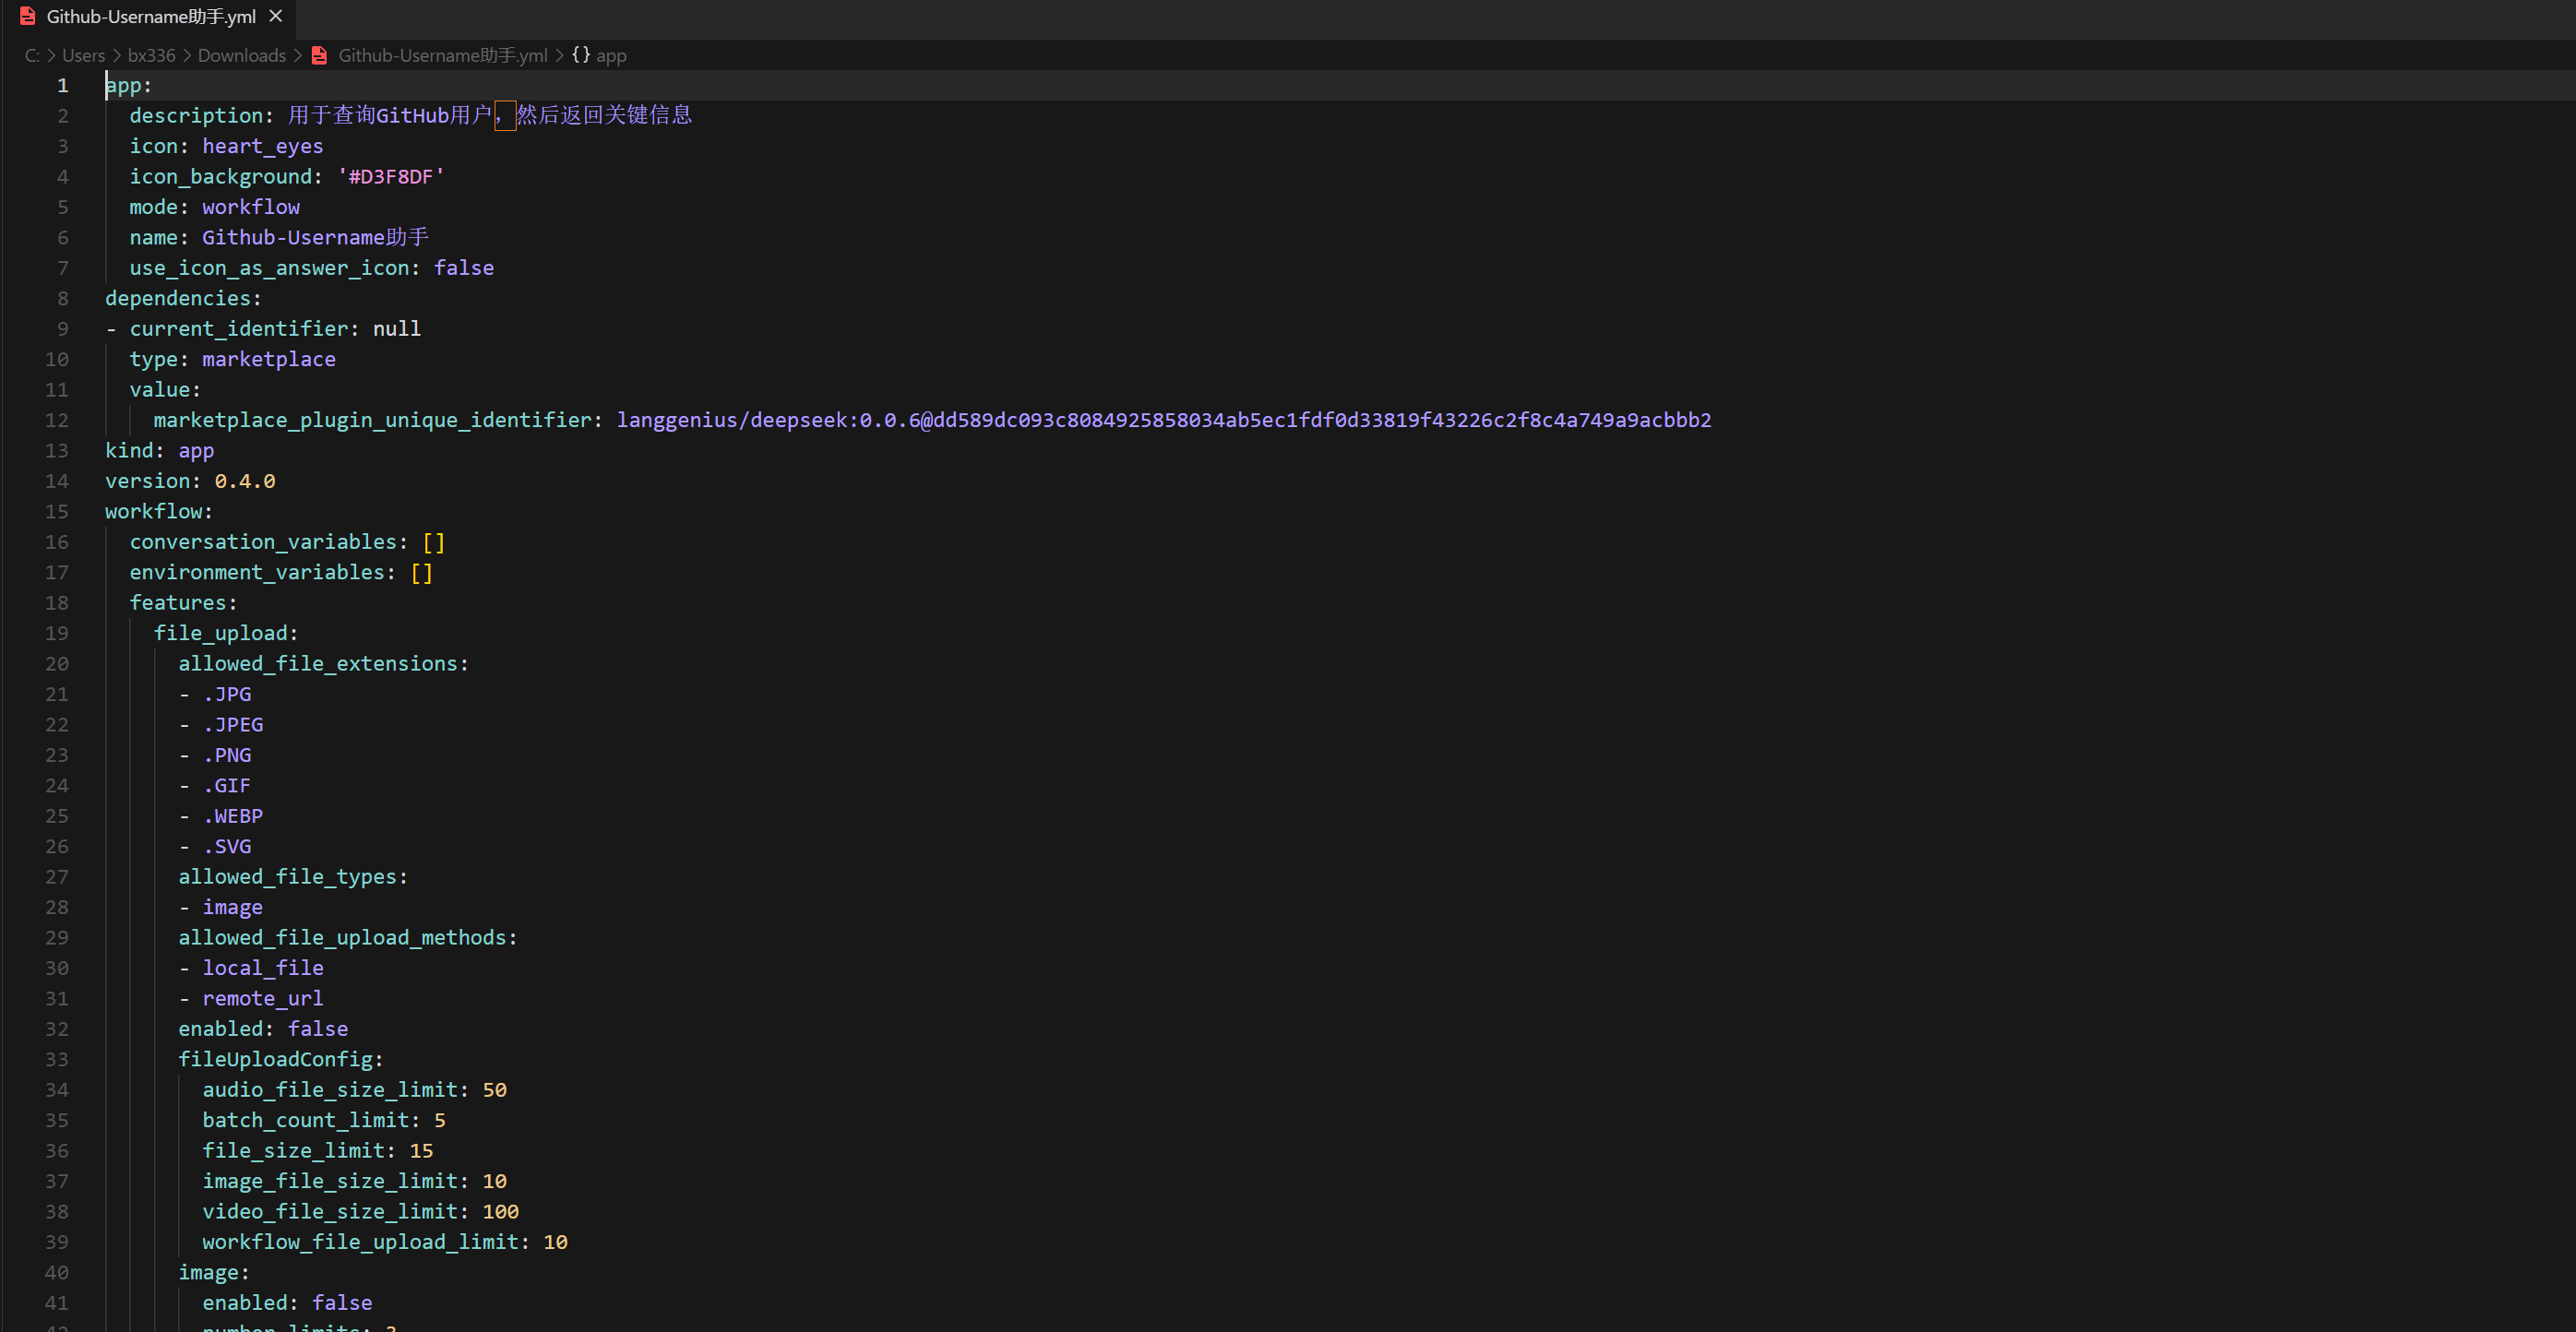Click the langgenius/deepseek plugin identifier string
2576x1332 pixels.
click(x=1163, y=420)
